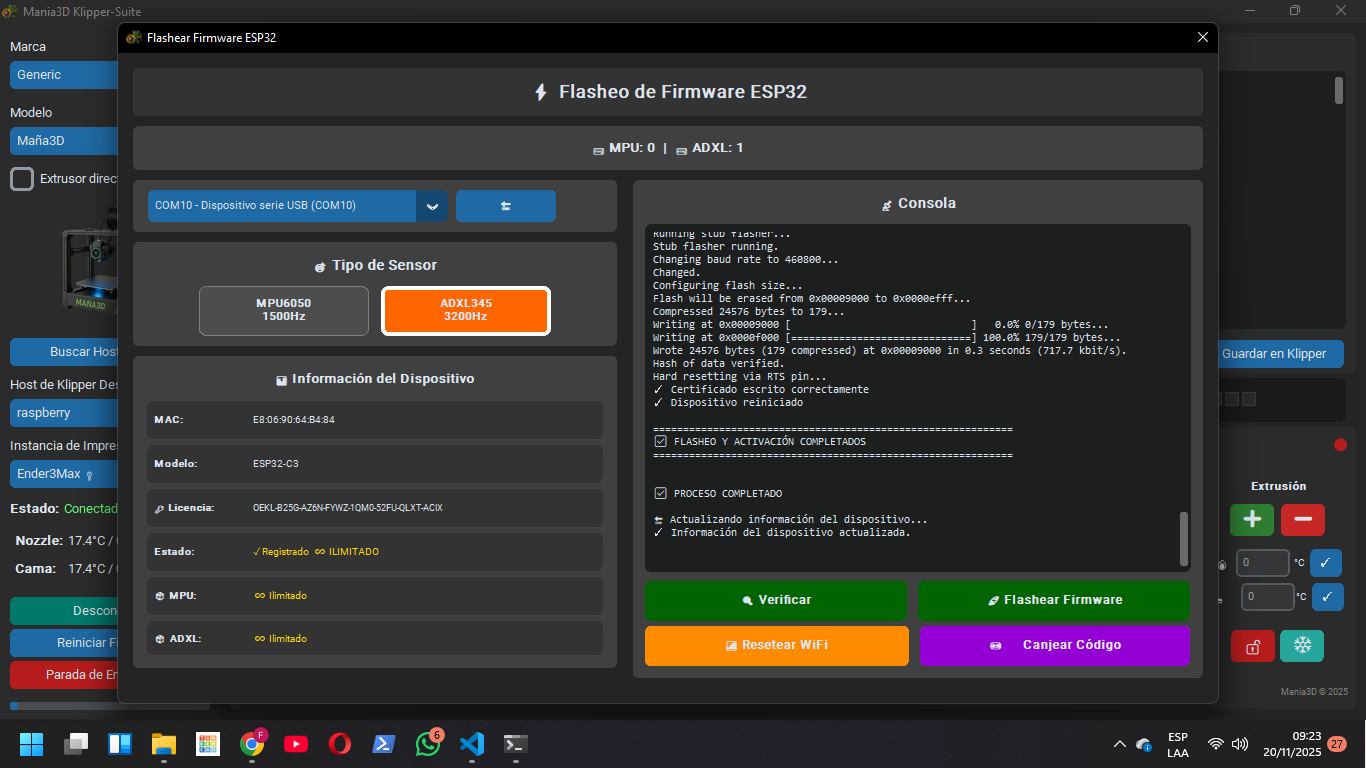Click the first temperature input field next to flame
The height and width of the screenshot is (768, 1366).
tap(1262, 563)
